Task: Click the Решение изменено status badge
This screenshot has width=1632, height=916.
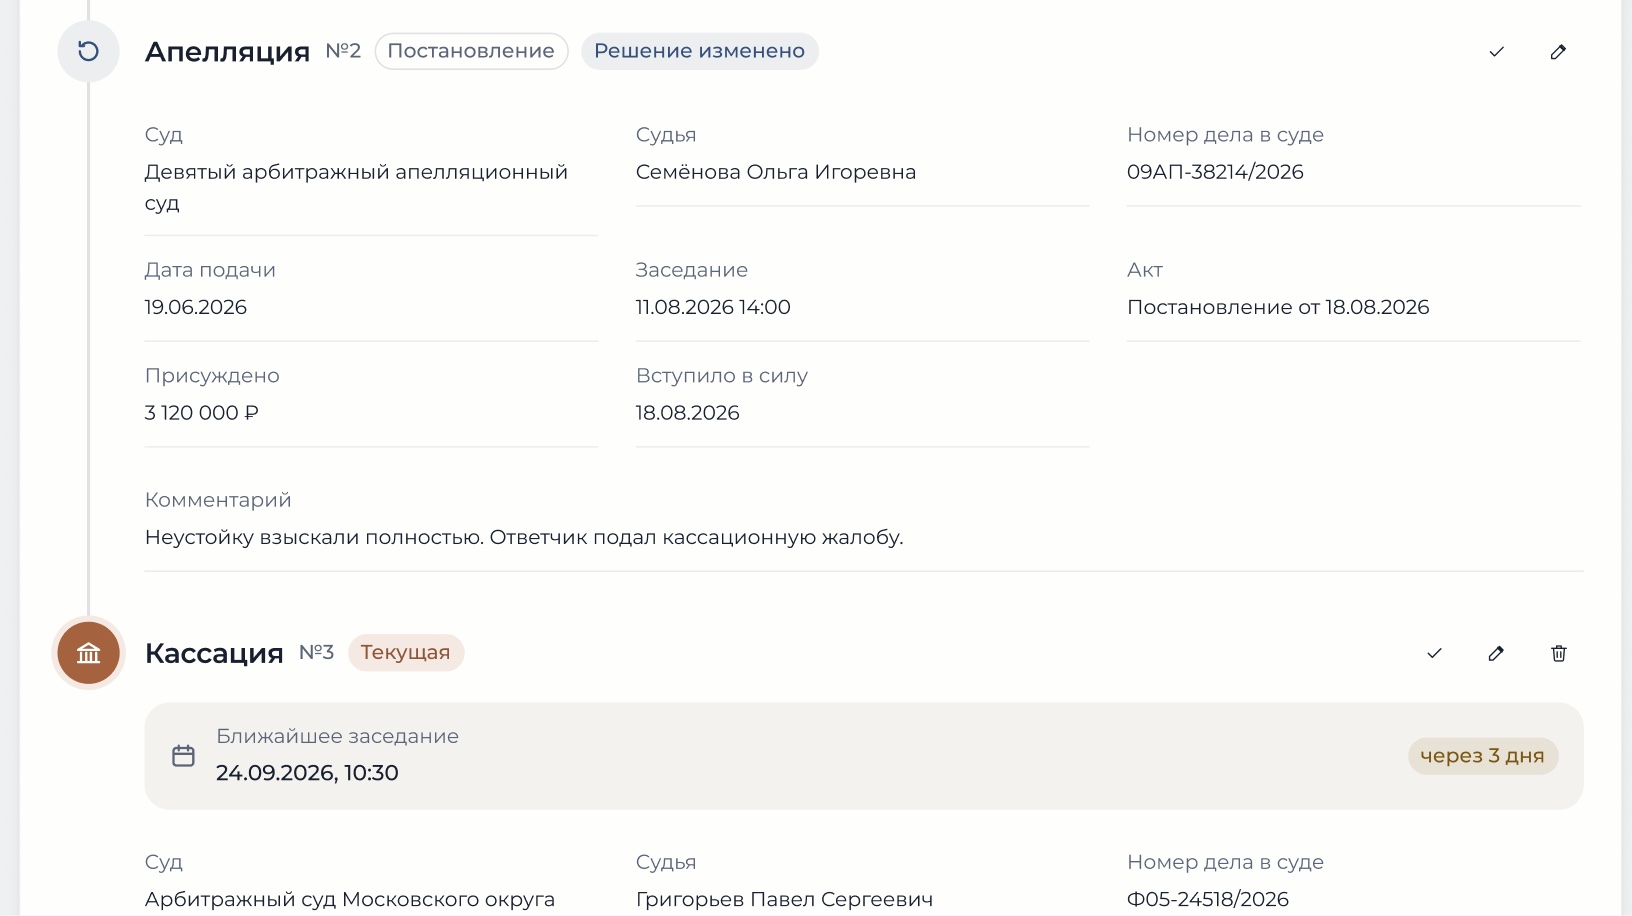Action: click(700, 51)
